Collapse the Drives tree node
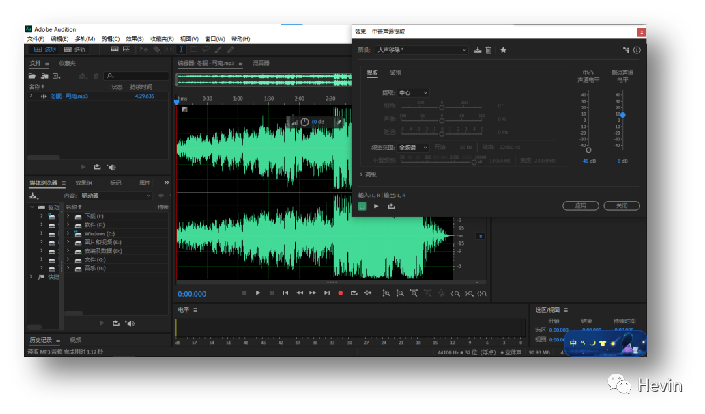705x414 pixels. [x=32, y=207]
